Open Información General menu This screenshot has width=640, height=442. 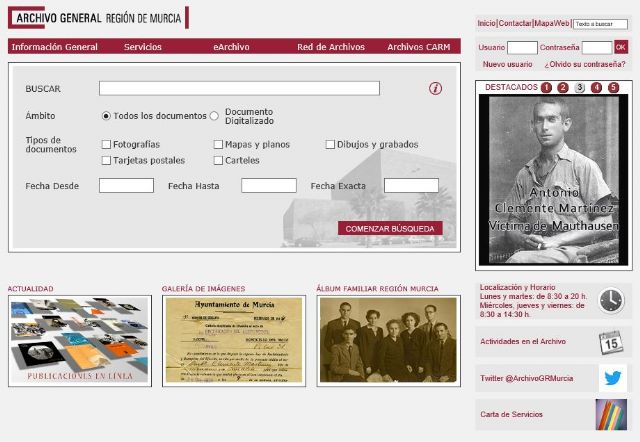point(55,47)
